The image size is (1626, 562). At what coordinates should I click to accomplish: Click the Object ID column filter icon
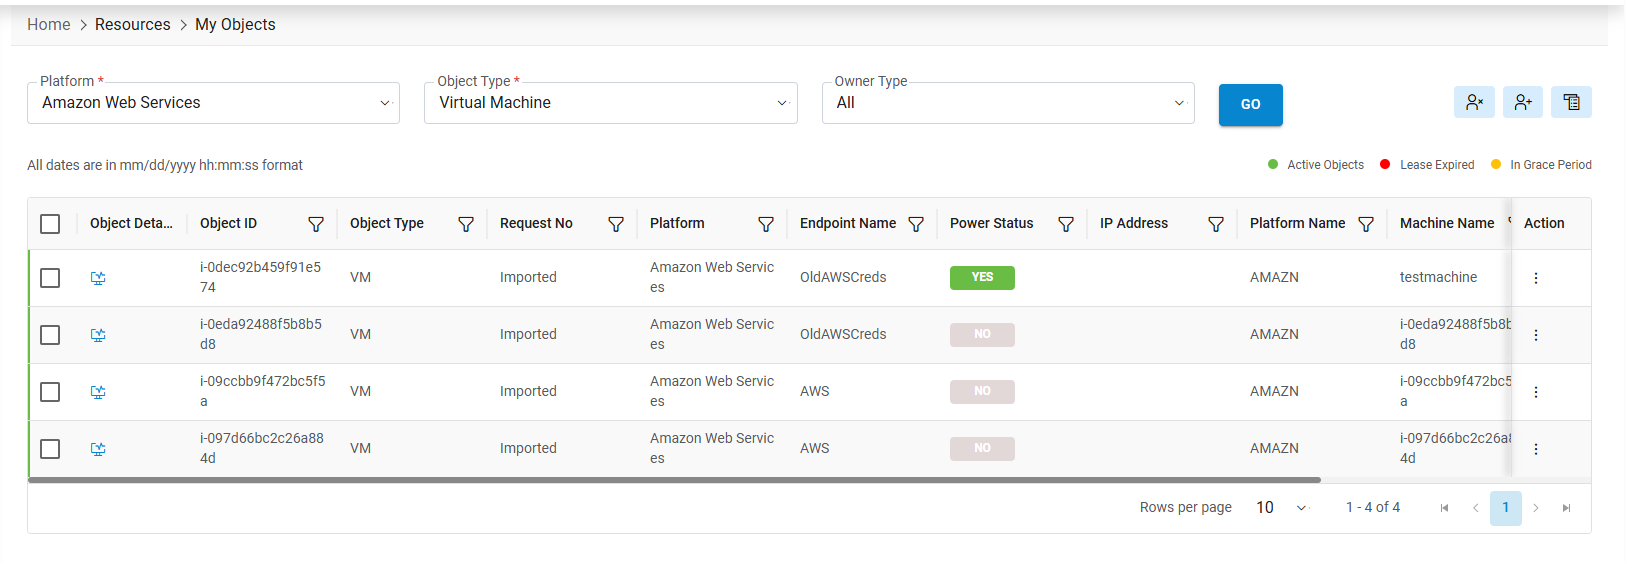click(316, 224)
